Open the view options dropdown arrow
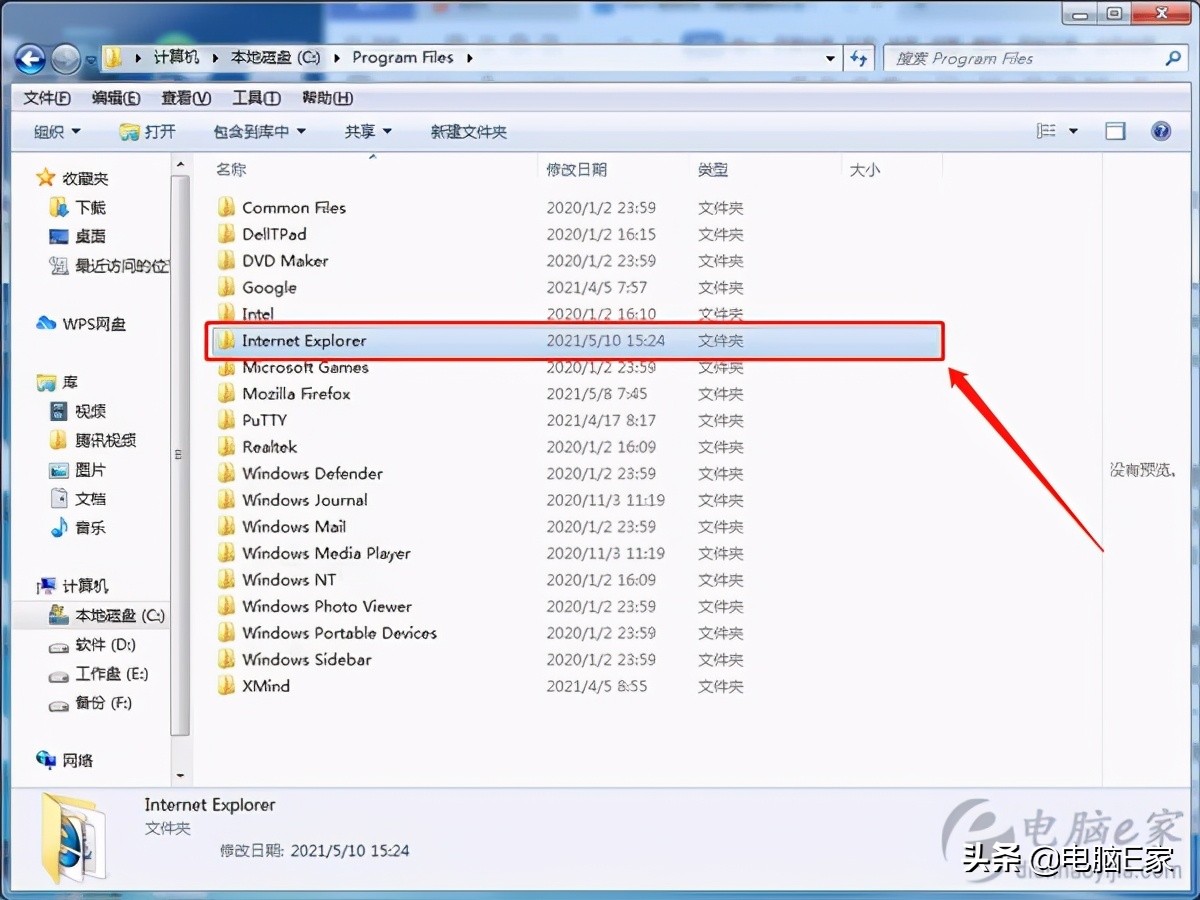The width and height of the screenshot is (1200, 900). click(x=1074, y=131)
